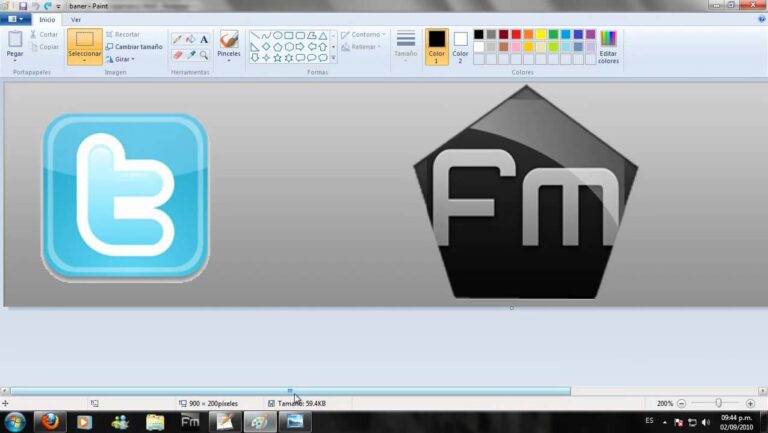Screen dimensions: 768x433
Task: Click the Save icon in quick access toolbar
Action: pos(23,6)
